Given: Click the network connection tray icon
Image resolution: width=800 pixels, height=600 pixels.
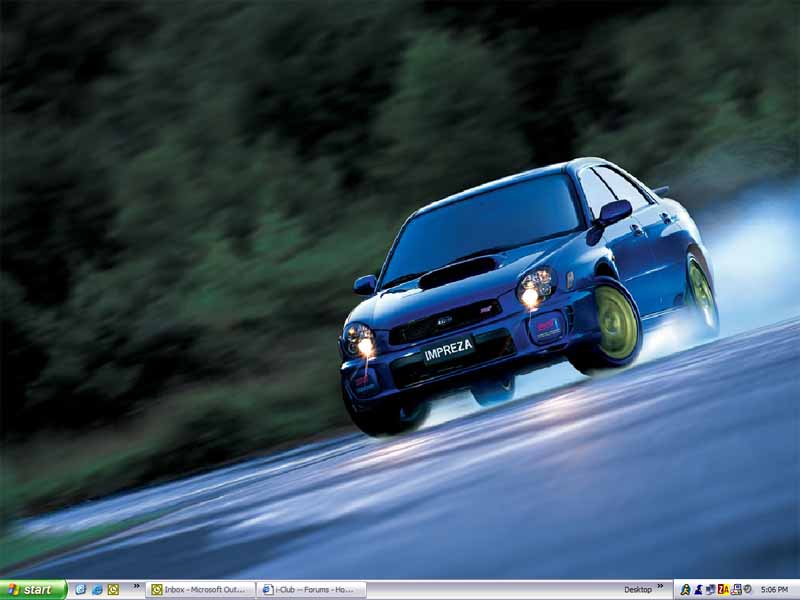Looking at the screenshot, I should tap(735, 590).
